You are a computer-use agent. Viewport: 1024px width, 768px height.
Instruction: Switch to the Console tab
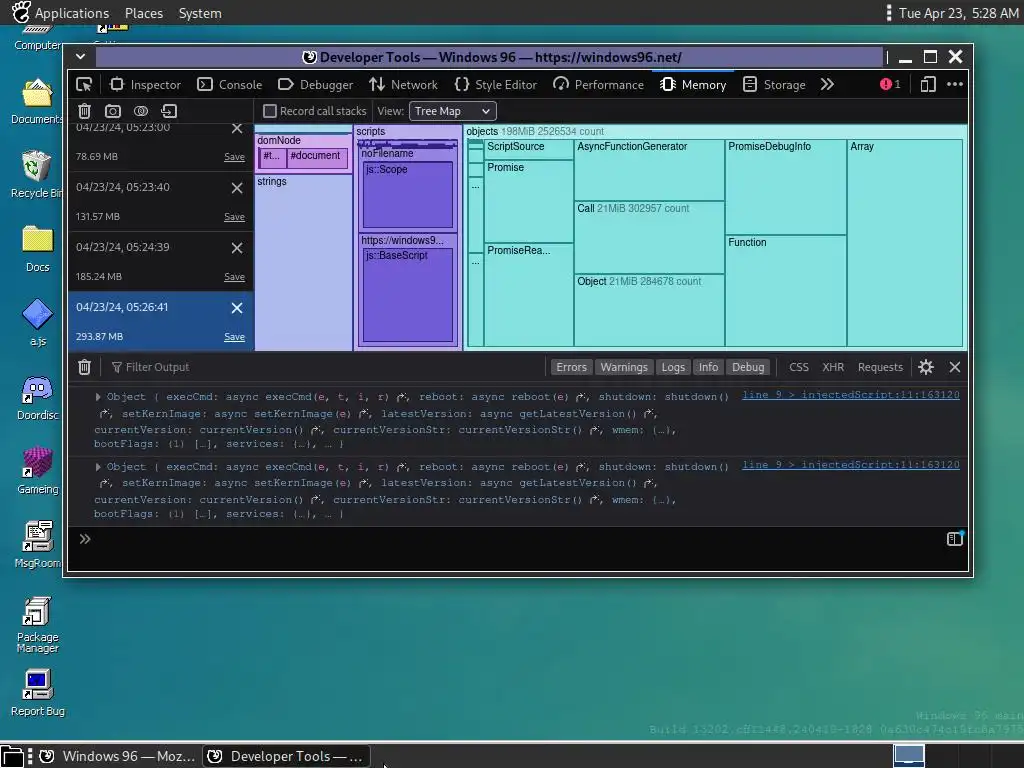(x=230, y=84)
